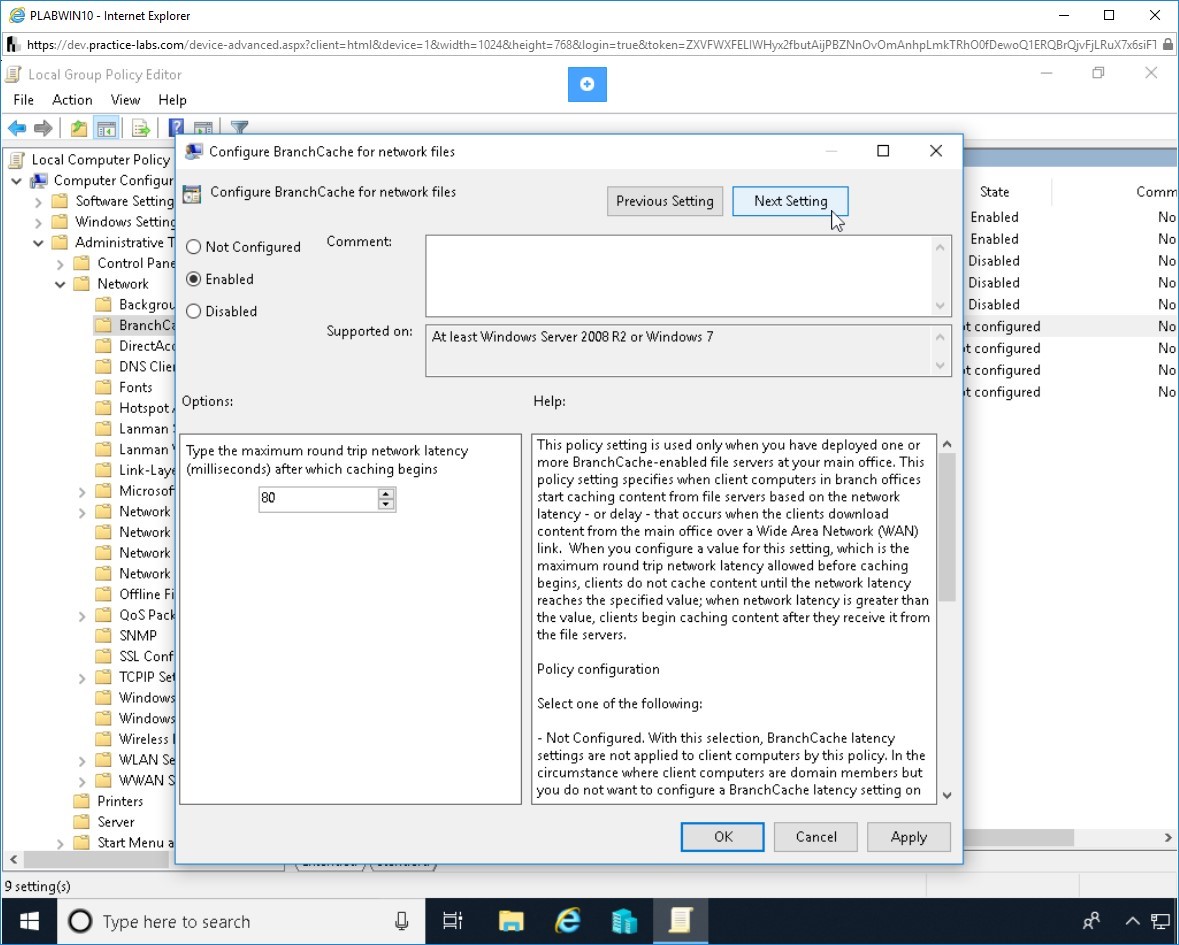The image size is (1179, 945).
Task: Expand the Control Panel node
Action: click(x=60, y=264)
